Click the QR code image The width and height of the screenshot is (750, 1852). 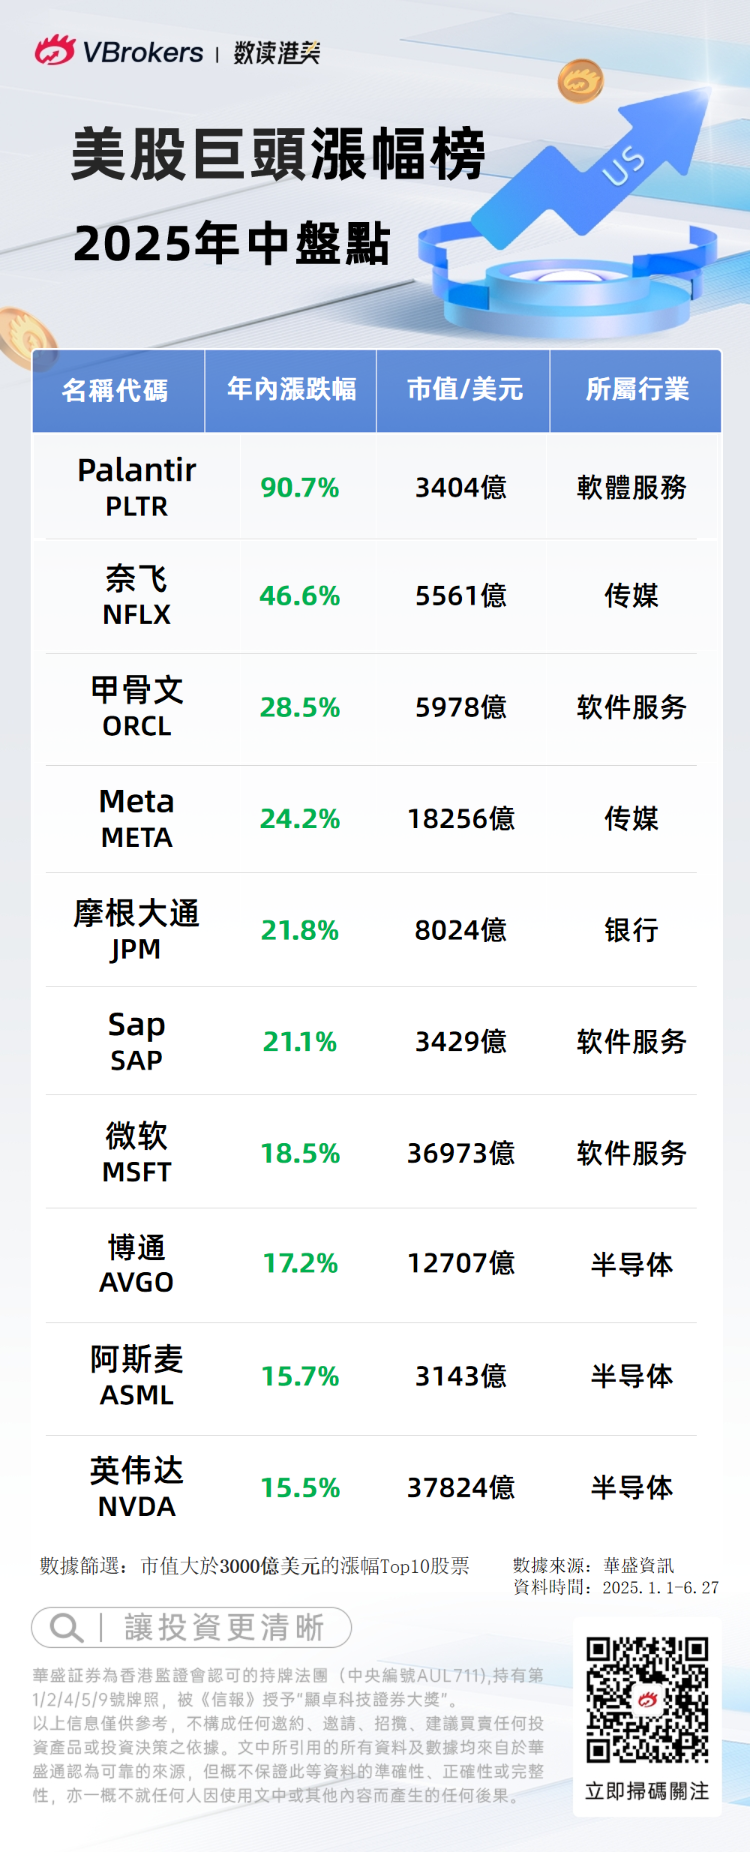pos(647,1700)
